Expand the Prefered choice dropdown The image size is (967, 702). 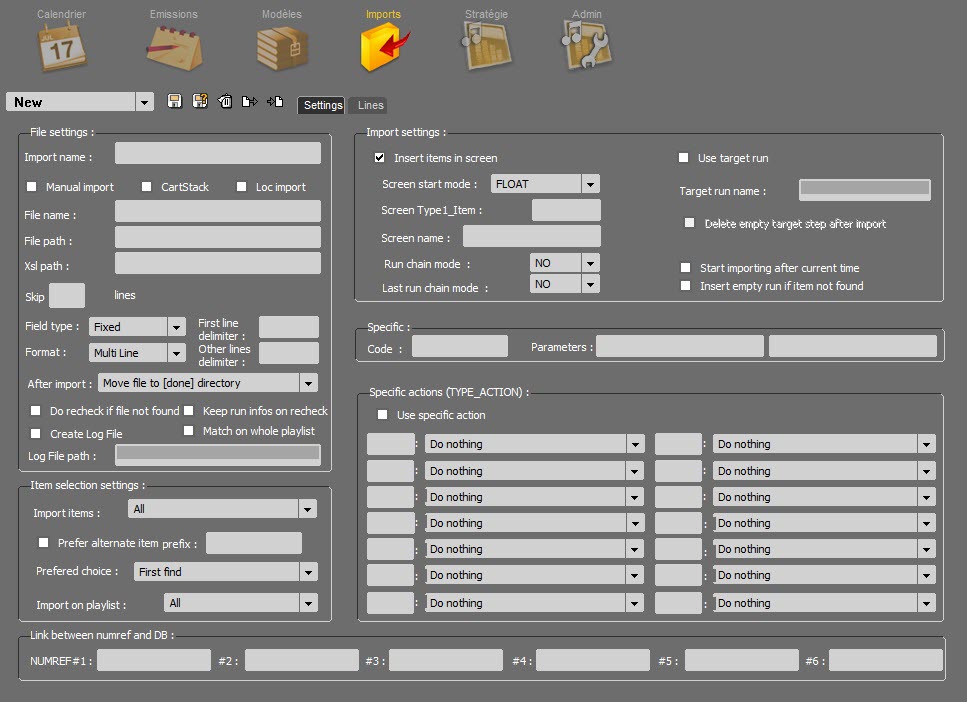pyautogui.click(x=308, y=572)
